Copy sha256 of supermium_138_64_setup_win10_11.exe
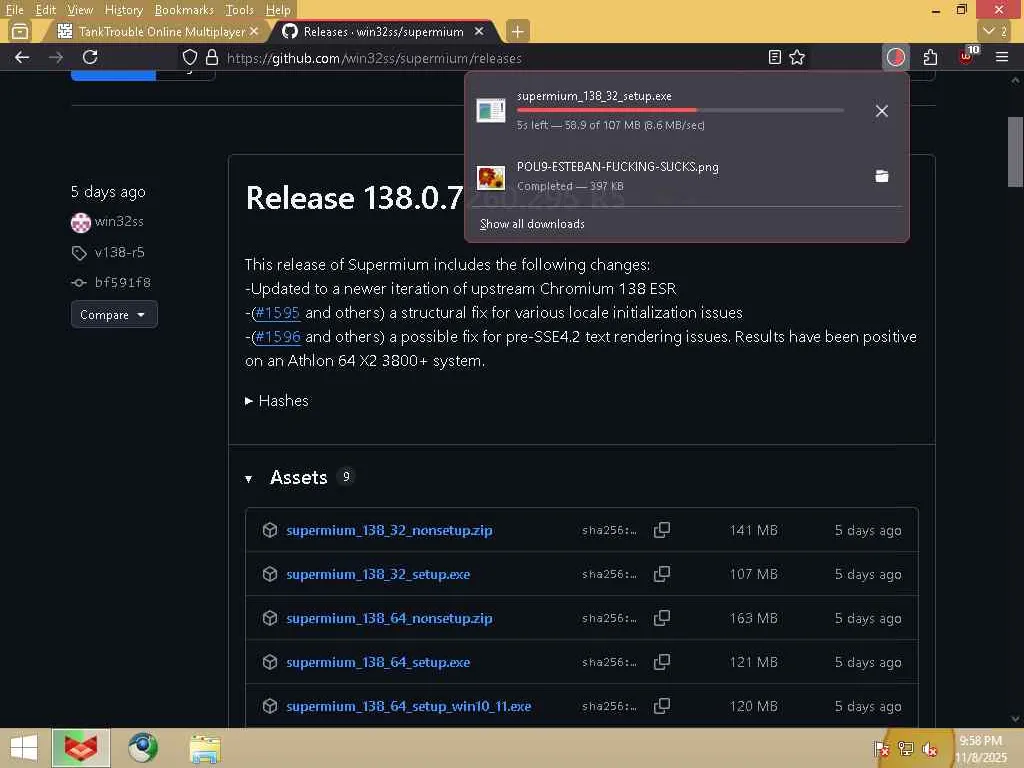Viewport: 1024px width, 768px height. 662,706
